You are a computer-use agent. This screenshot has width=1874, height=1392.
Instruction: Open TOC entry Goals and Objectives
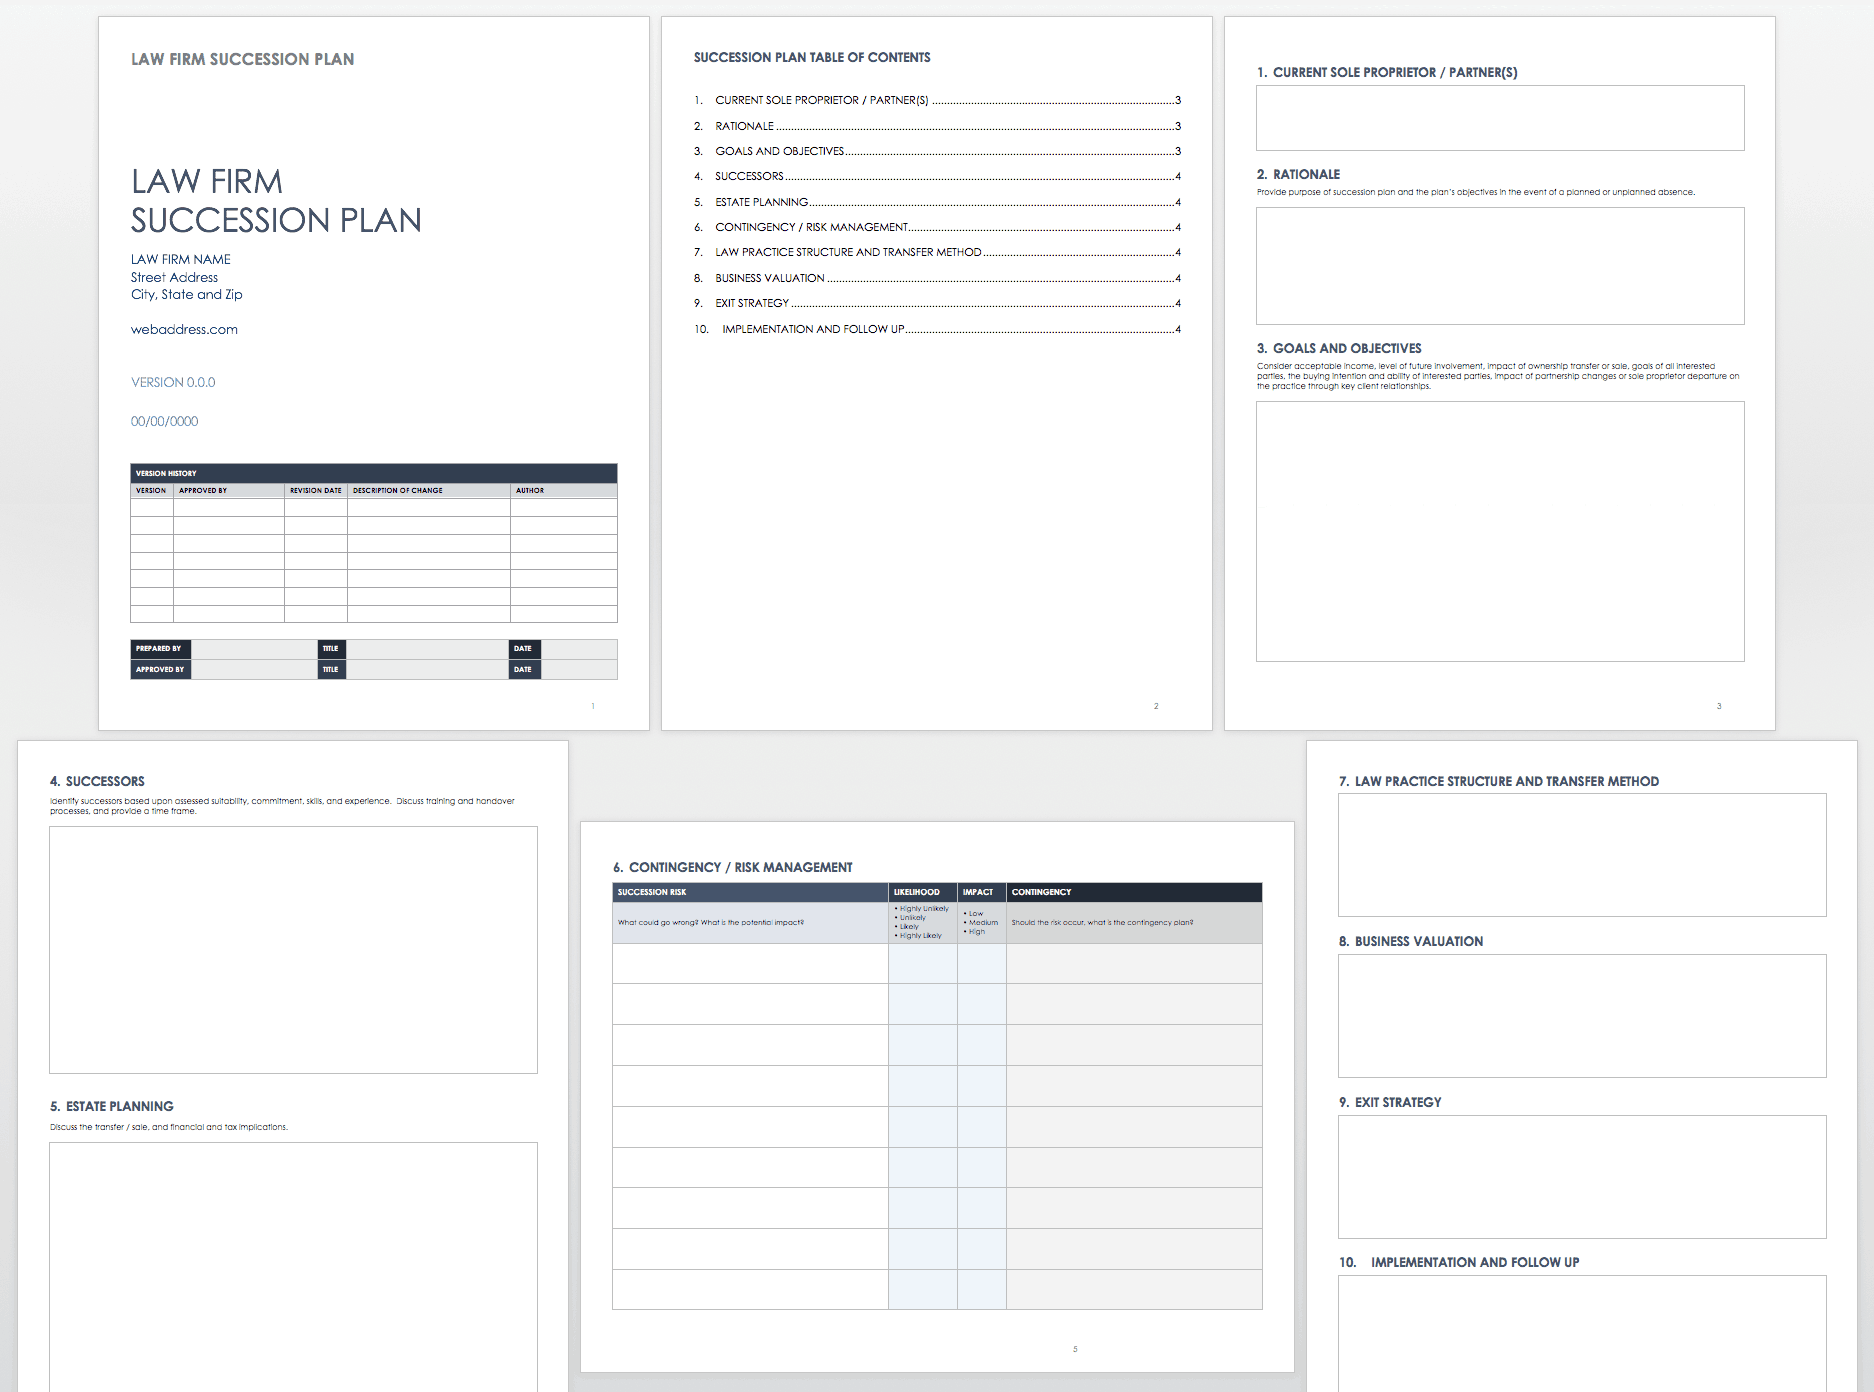click(937, 151)
